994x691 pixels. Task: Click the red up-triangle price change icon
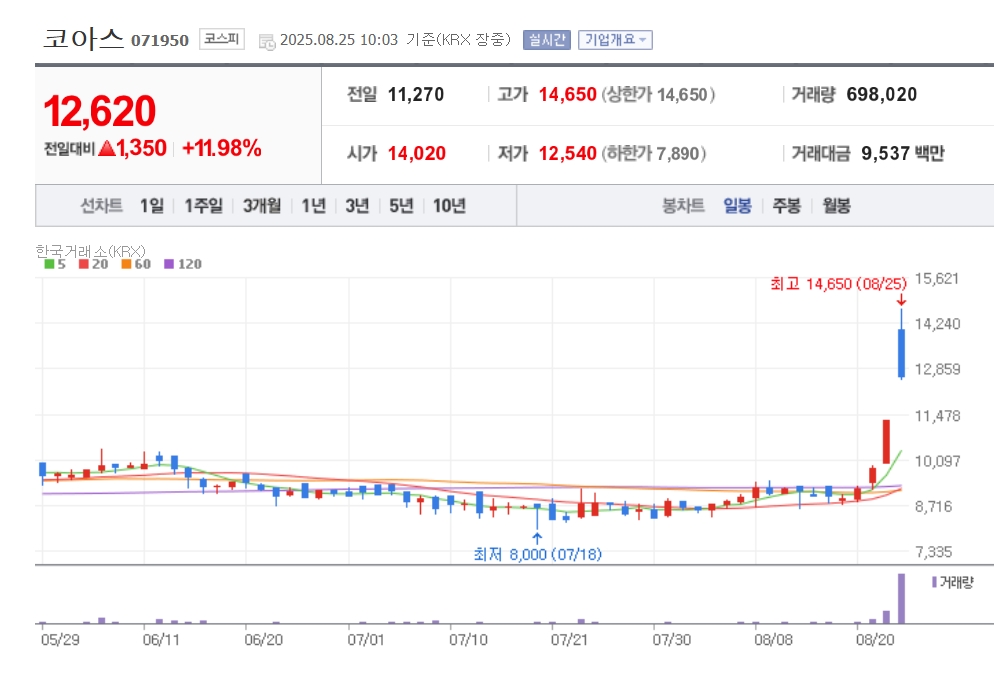pyautogui.click(x=107, y=148)
